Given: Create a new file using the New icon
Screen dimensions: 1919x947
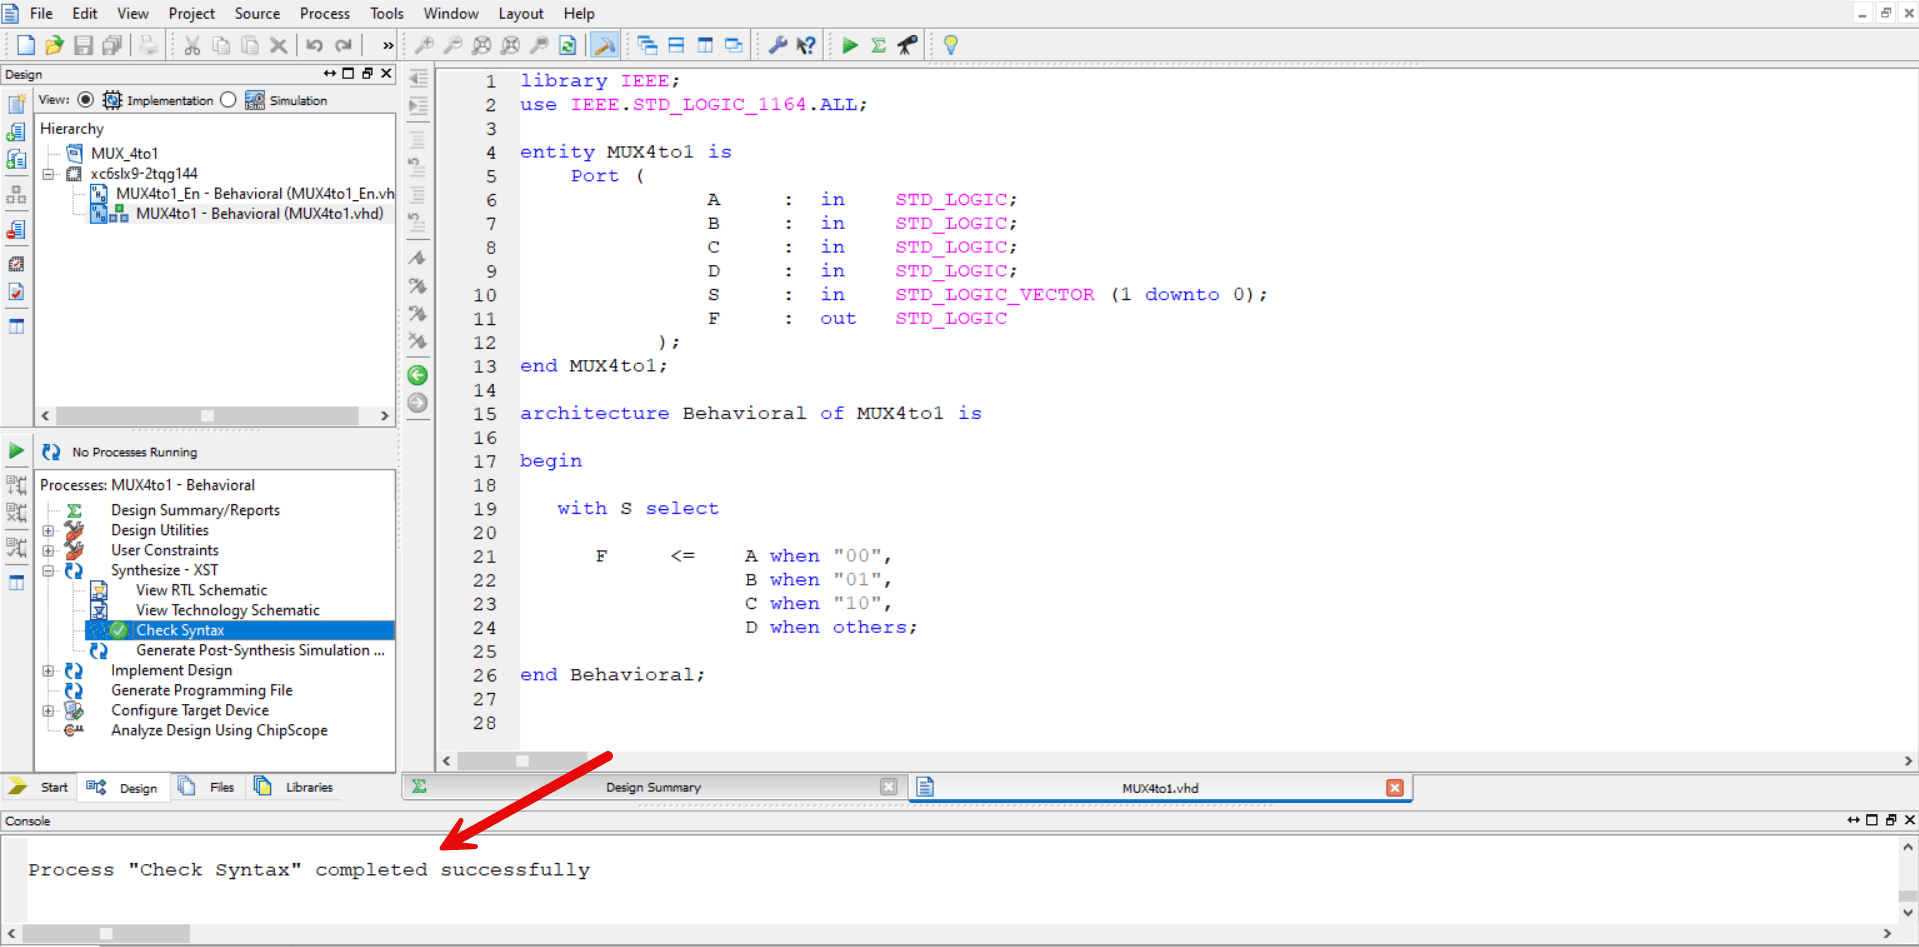Looking at the screenshot, I should pos(25,44).
